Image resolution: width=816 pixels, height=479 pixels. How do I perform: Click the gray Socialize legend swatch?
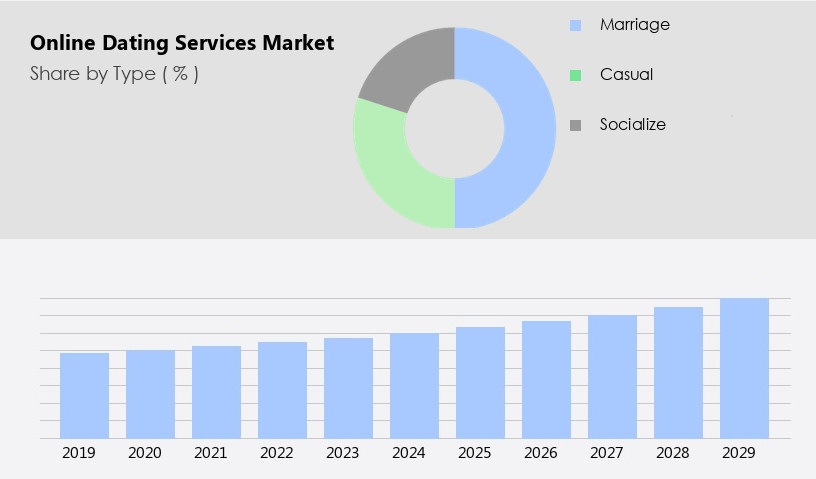click(x=575, y=125)
